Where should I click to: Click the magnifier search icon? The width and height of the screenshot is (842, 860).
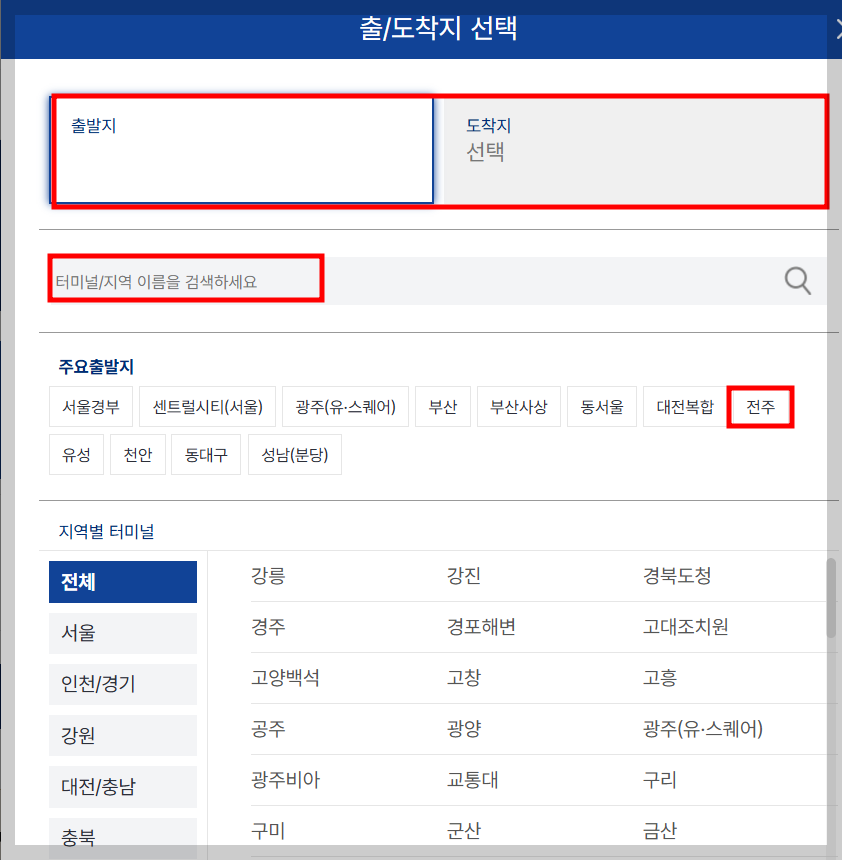point(798,281)
